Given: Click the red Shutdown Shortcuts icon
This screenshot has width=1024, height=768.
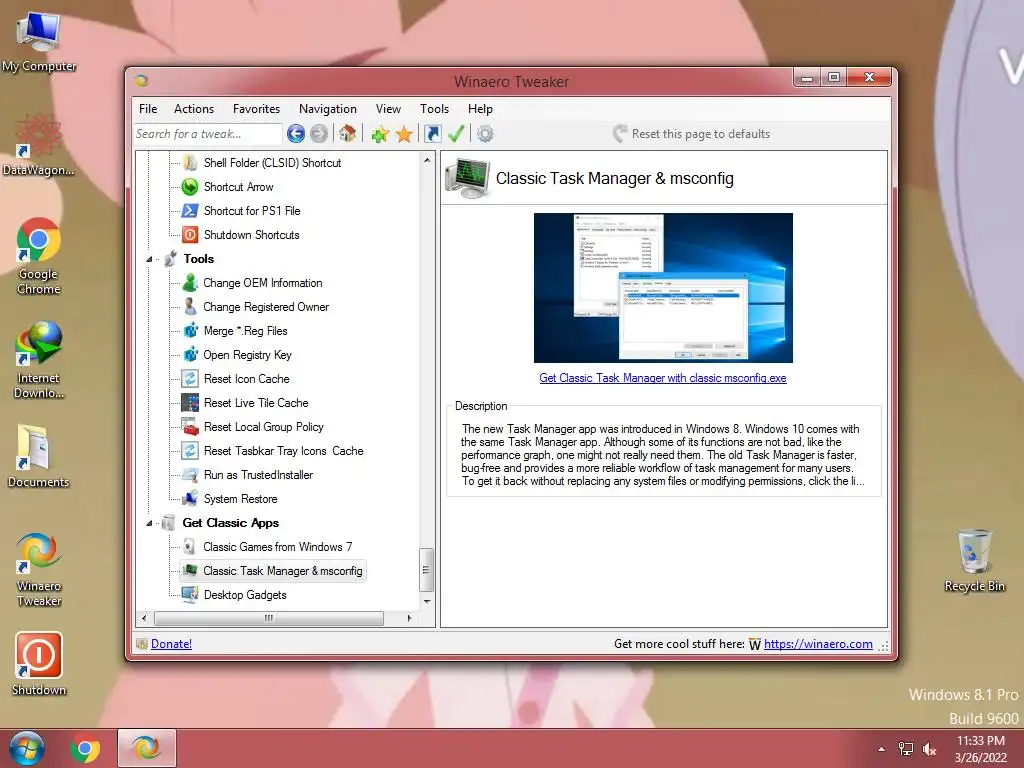Looking at the screenshot, I should click(190, 234).
